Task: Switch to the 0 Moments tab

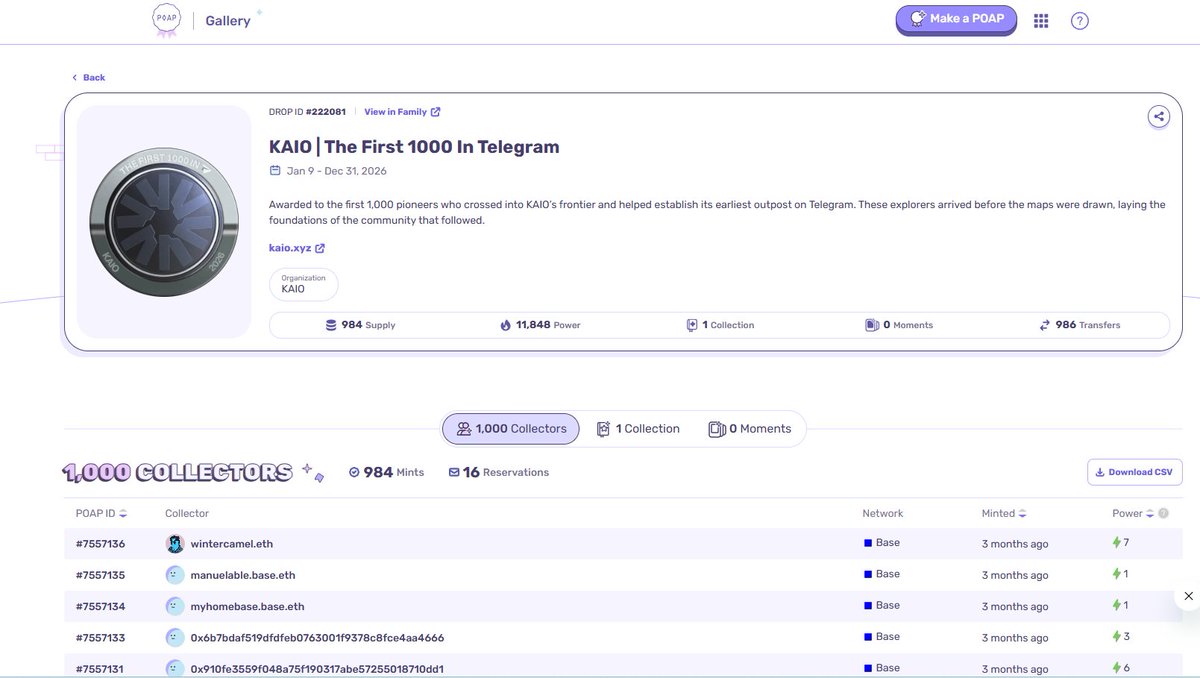Action: tap(750, 429)
